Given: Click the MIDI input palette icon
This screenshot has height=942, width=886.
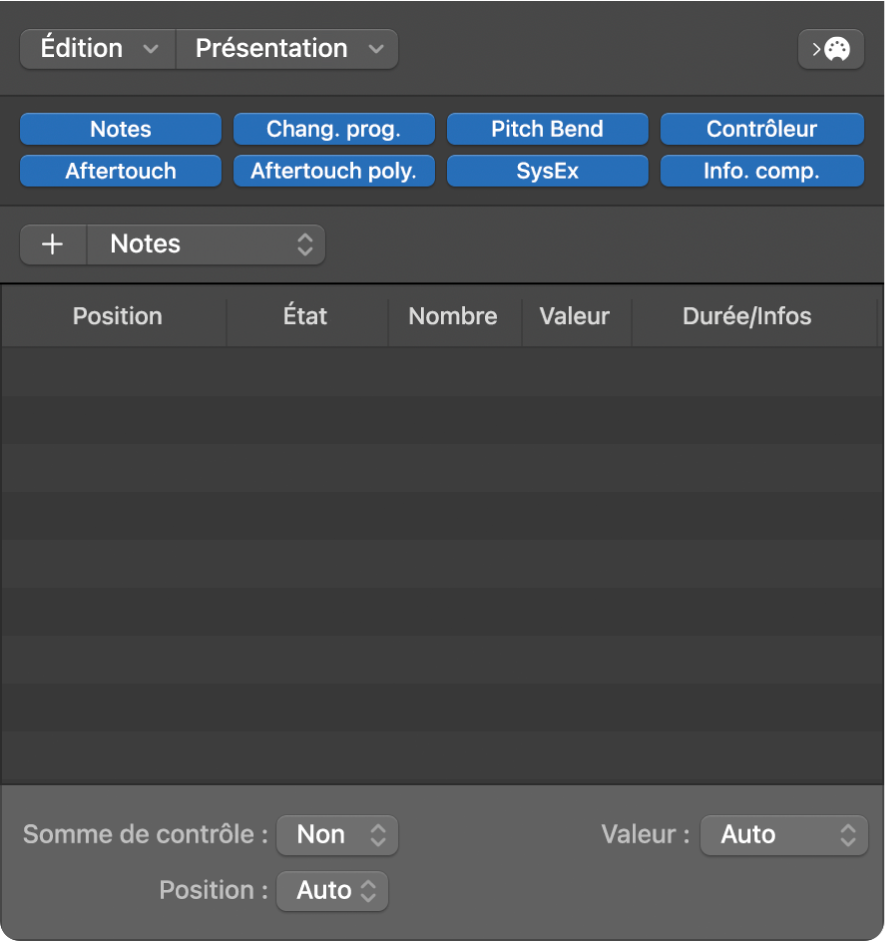Looking at the screenshot, I should point(831,49).
